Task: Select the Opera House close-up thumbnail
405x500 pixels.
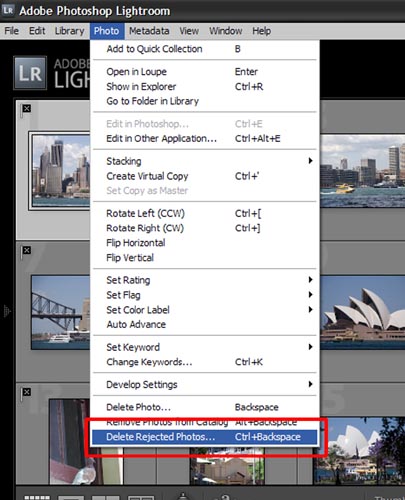Action: coord(363,312)
